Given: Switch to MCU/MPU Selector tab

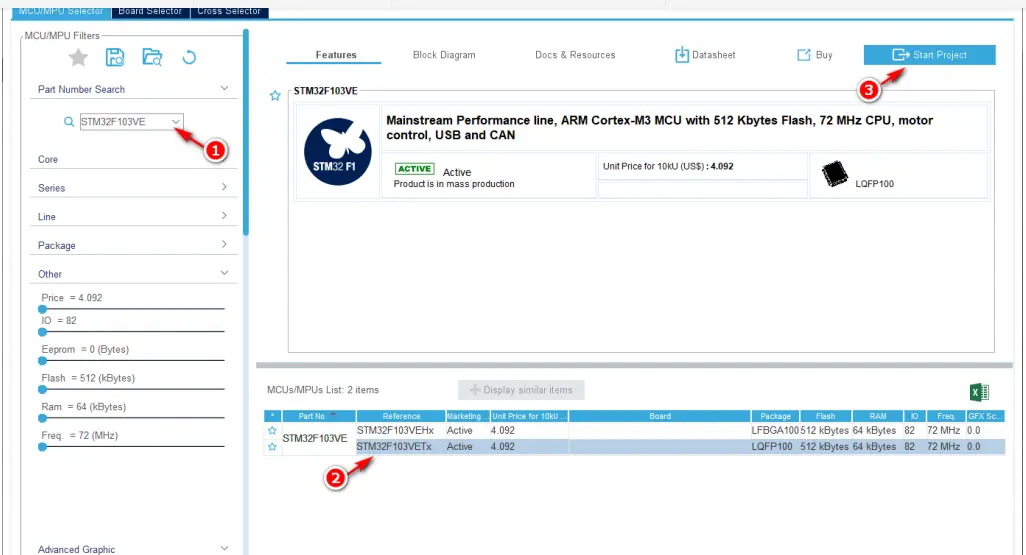Looking at the screenshot, I should coord(62,10).
